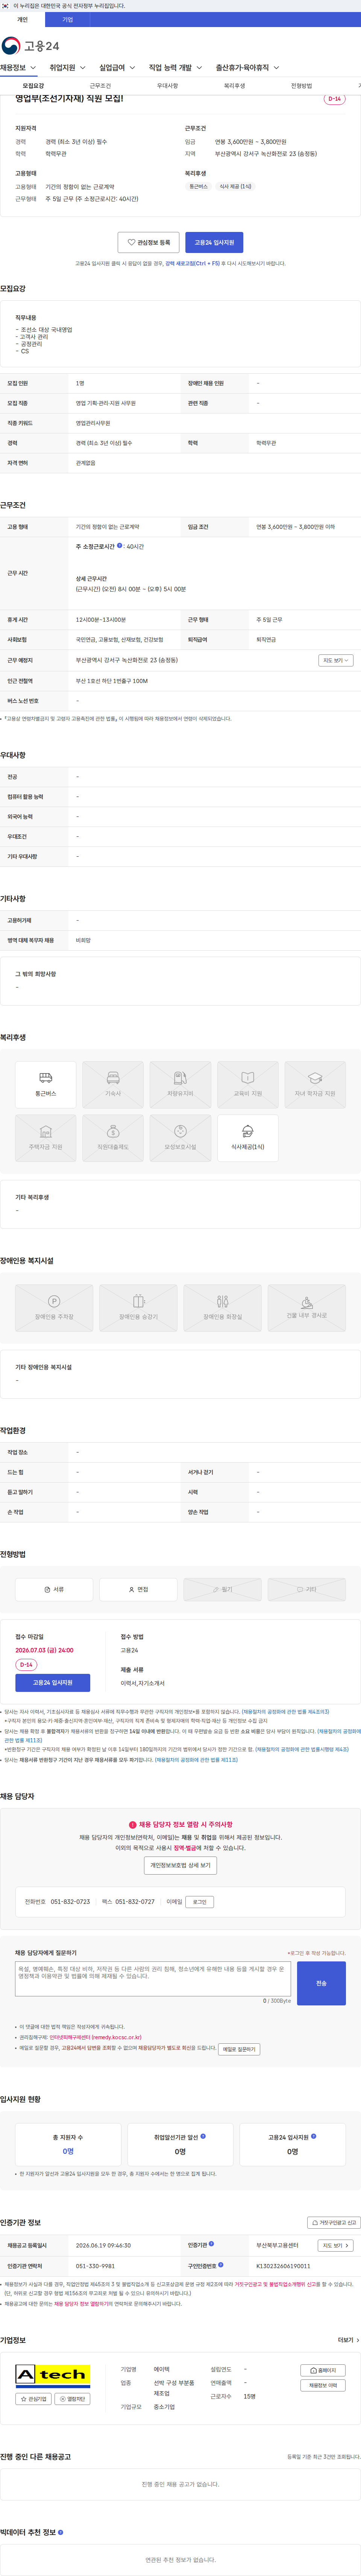Click the 로그인 button beside 이메일
The width and height of the screenshot is (361, 2576).
point(199,1902)
